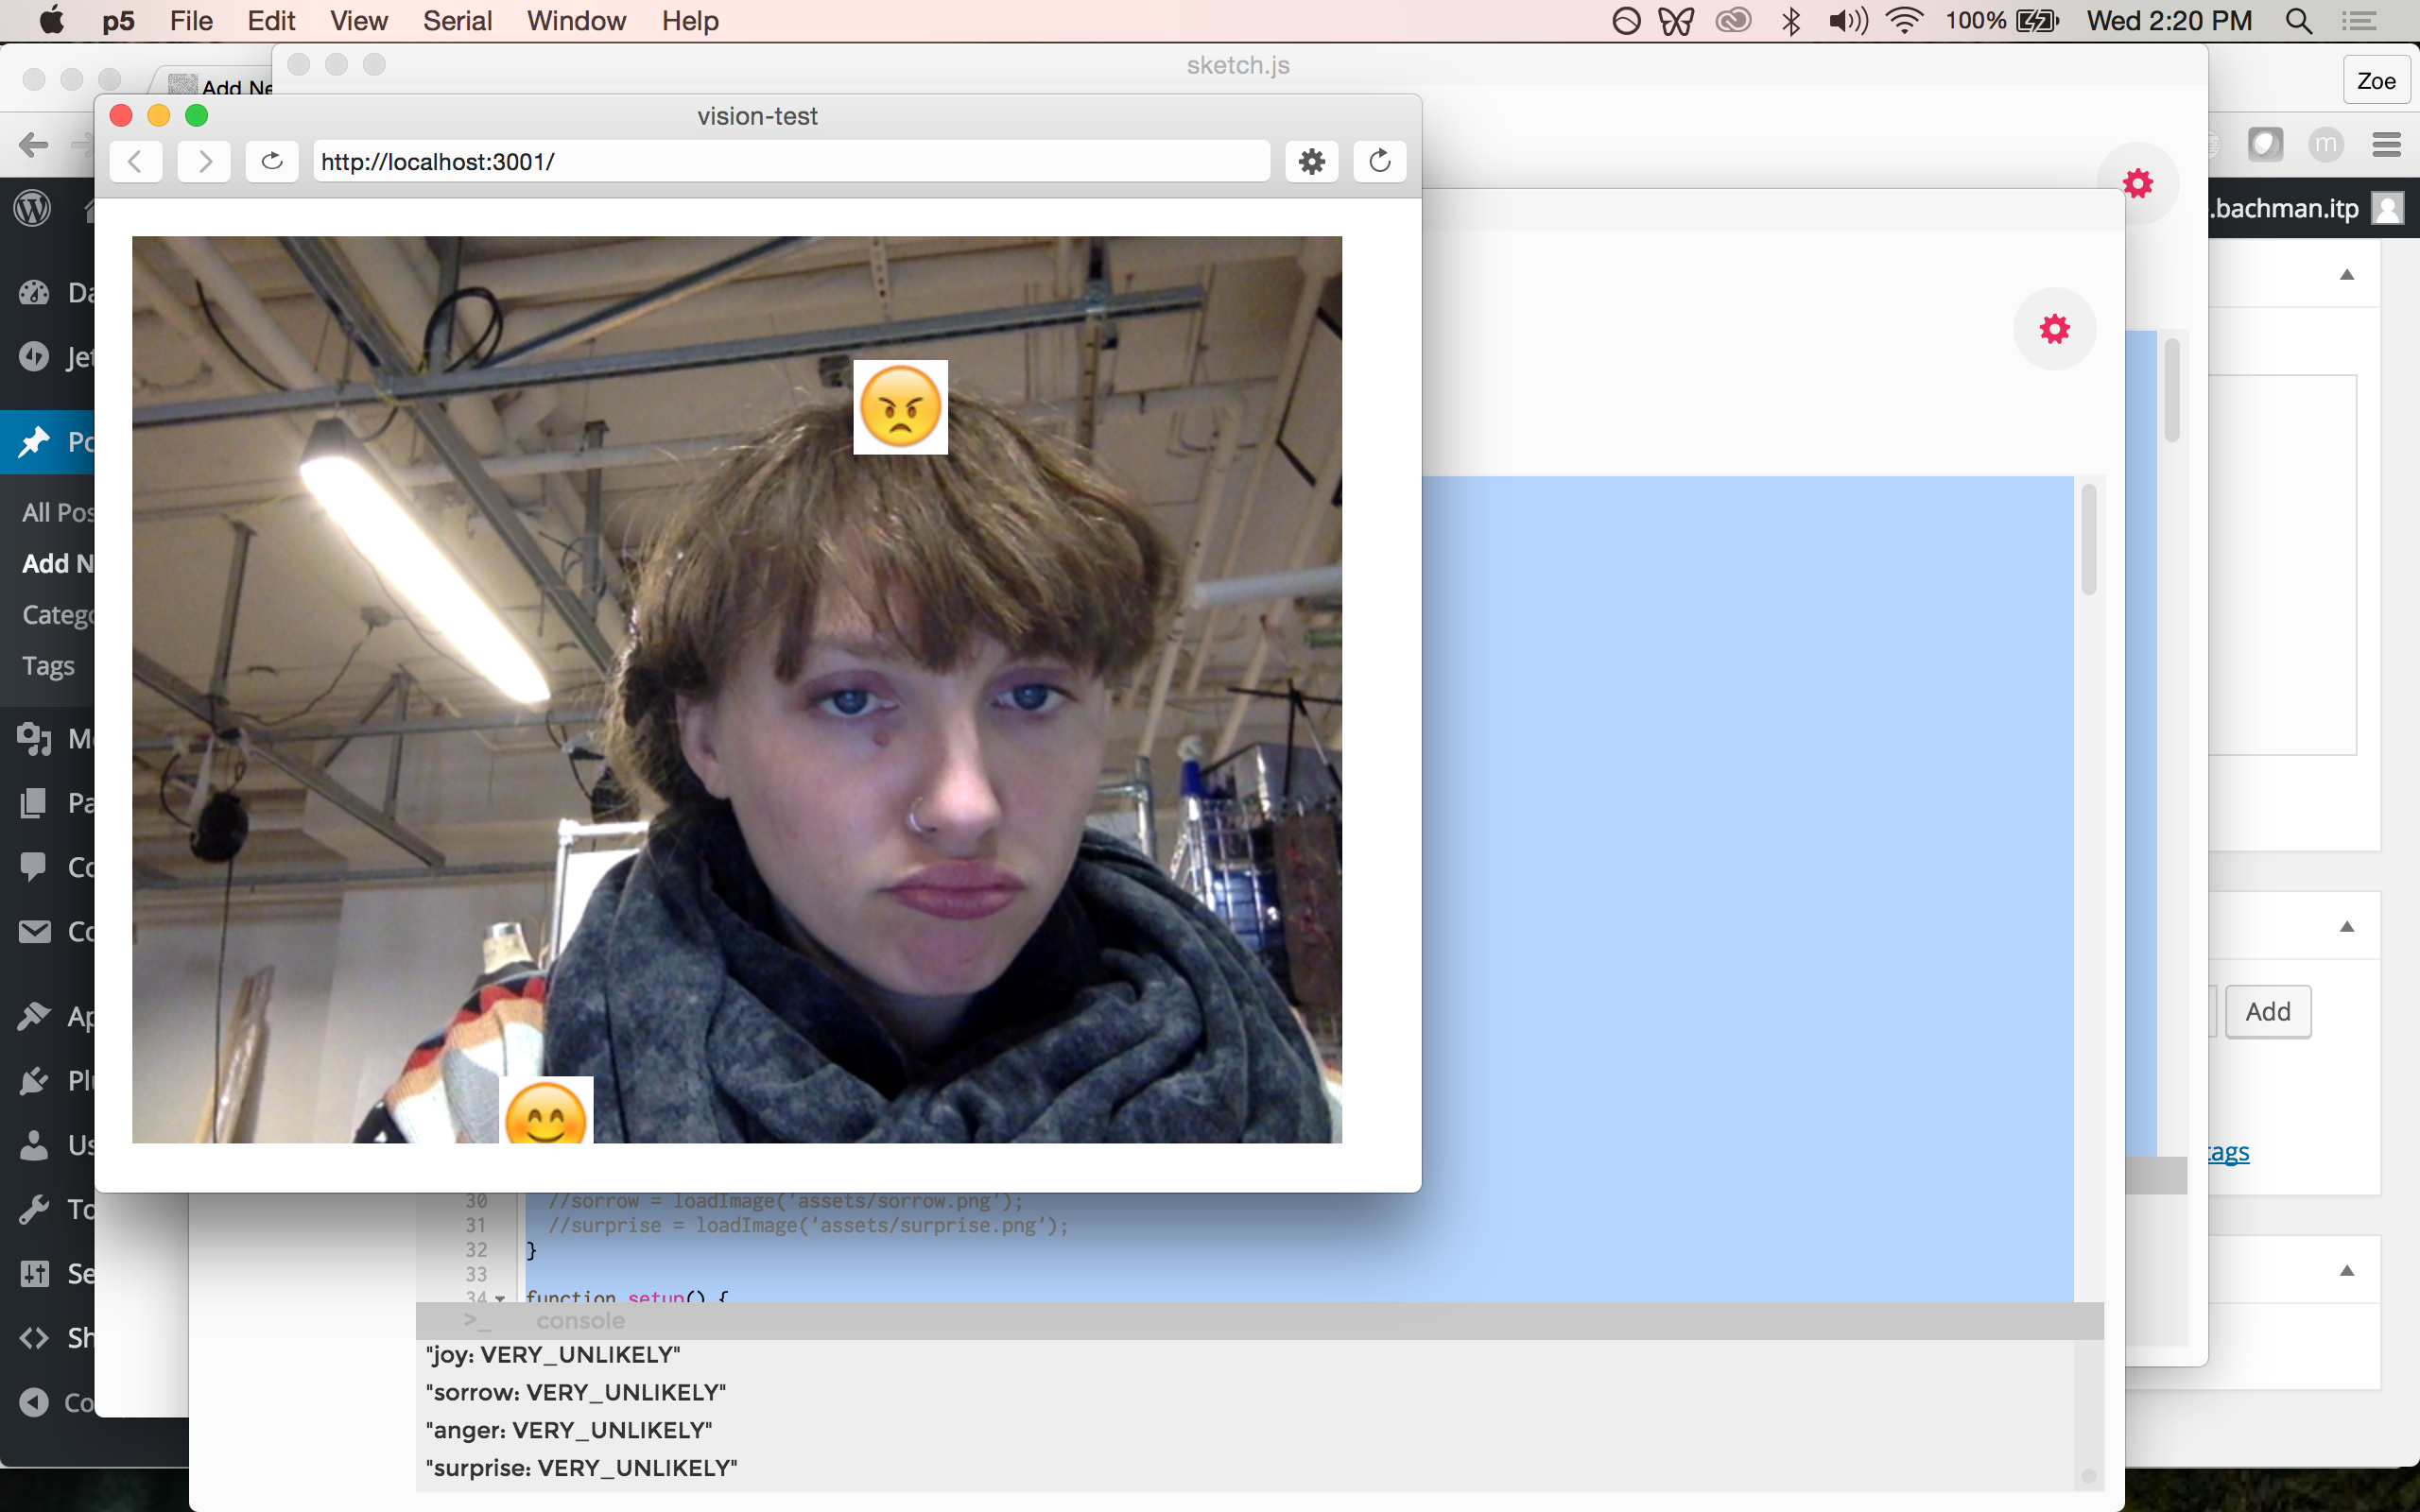Click the localhost:3001 URL field
The height and width of the screenshot is (1512, 2420).
(792, 161)
